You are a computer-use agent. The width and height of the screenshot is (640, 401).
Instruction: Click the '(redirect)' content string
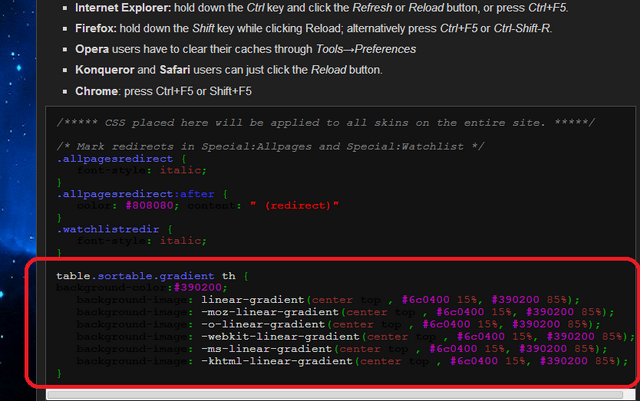point(294,205)
